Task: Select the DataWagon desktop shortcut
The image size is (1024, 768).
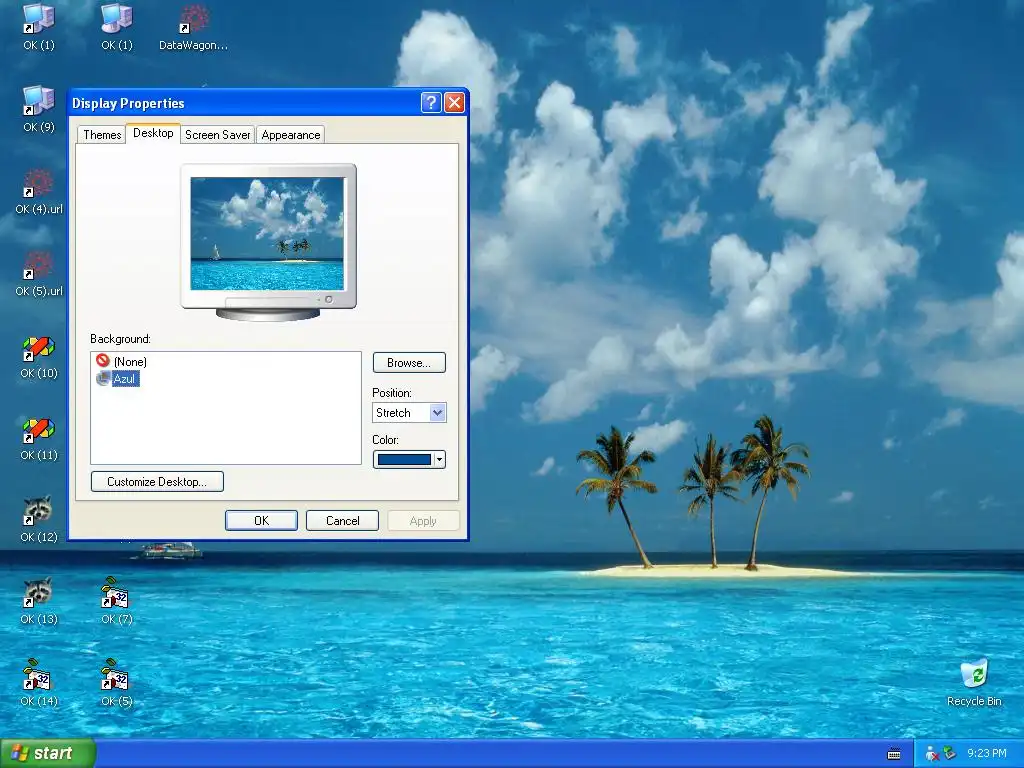Action: (x=193, y=27)
